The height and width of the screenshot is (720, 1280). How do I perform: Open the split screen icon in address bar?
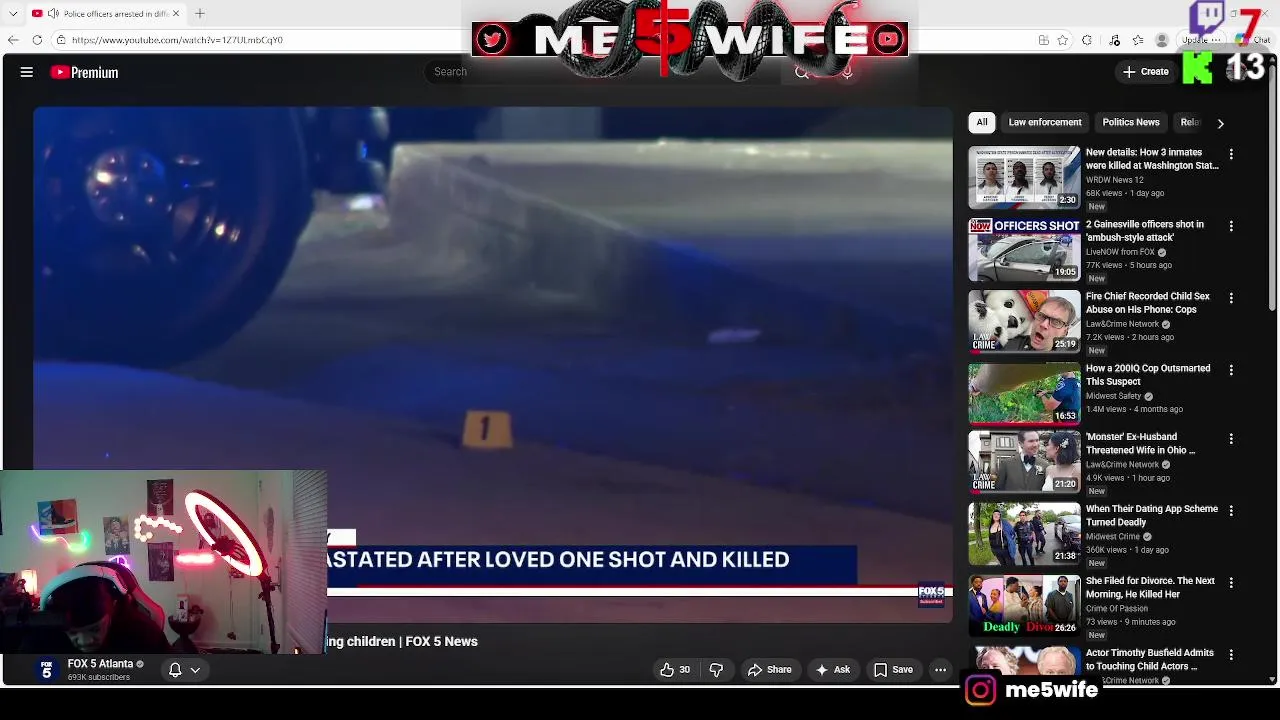coord(1043,40)
